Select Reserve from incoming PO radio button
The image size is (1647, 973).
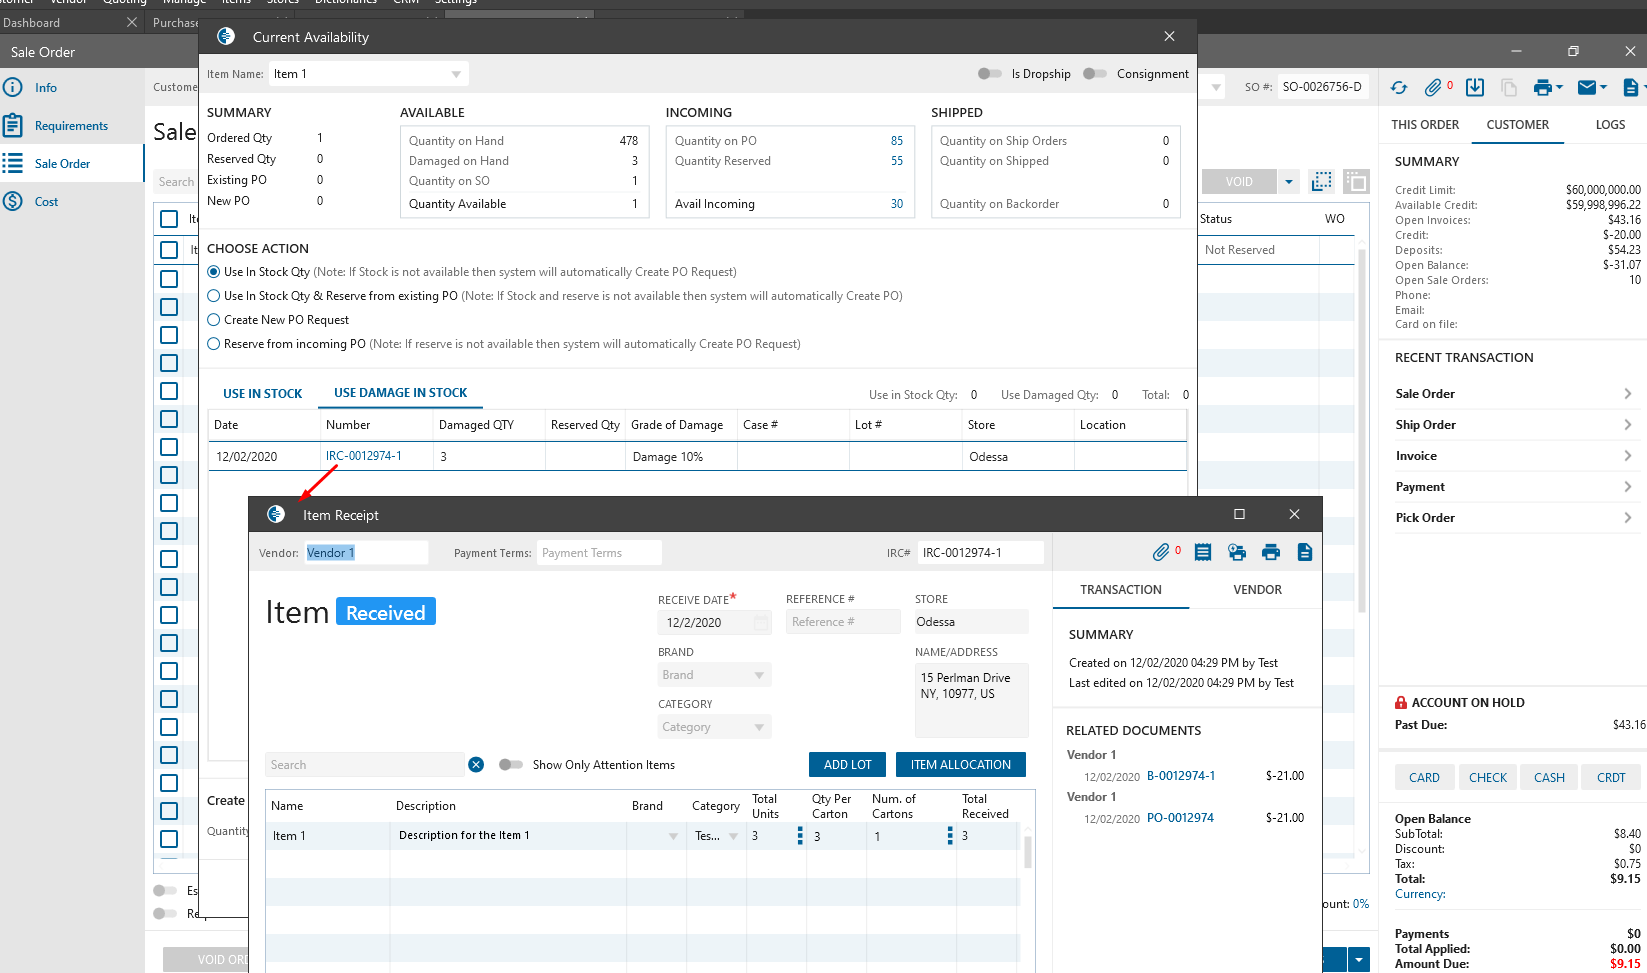pyautogui.click(x=214, y=344)
